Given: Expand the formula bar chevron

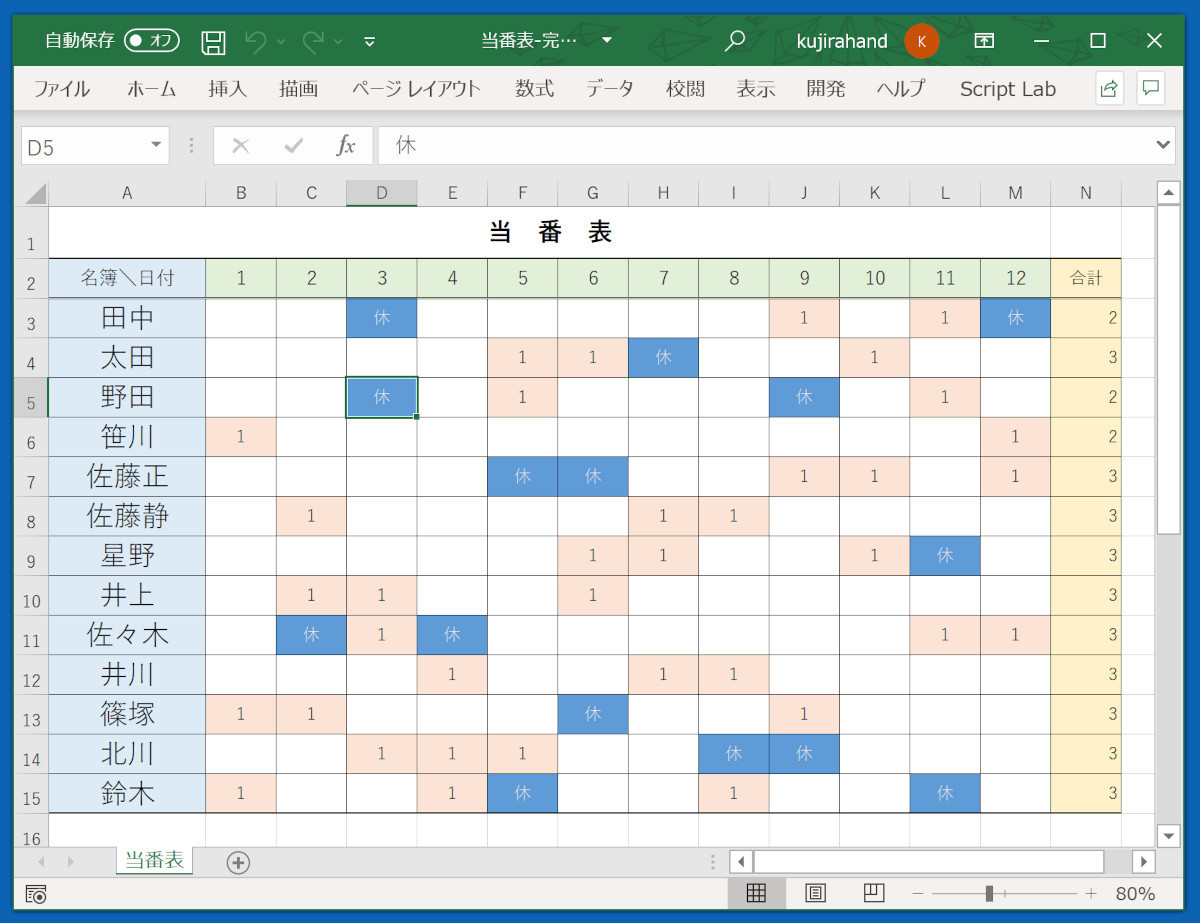Looking at the screenshot, I should tap(1163, 146).
